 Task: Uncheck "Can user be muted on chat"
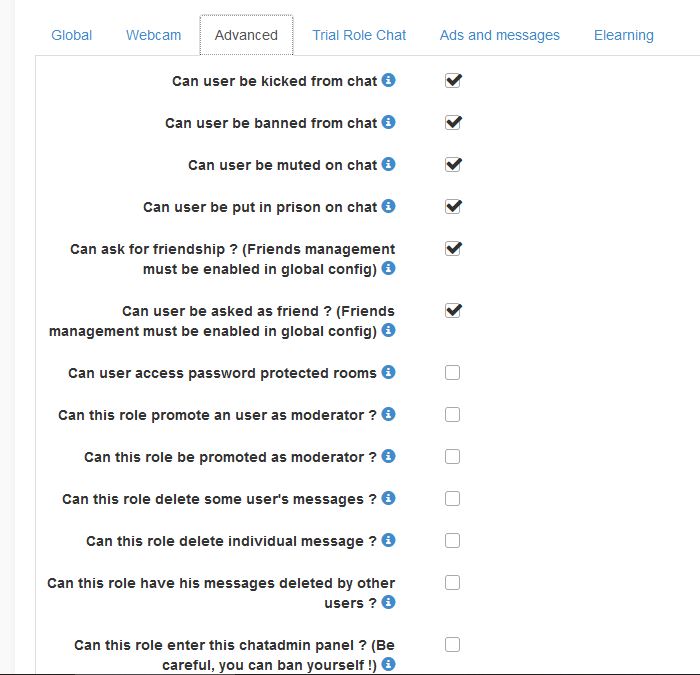coord(453,165)
